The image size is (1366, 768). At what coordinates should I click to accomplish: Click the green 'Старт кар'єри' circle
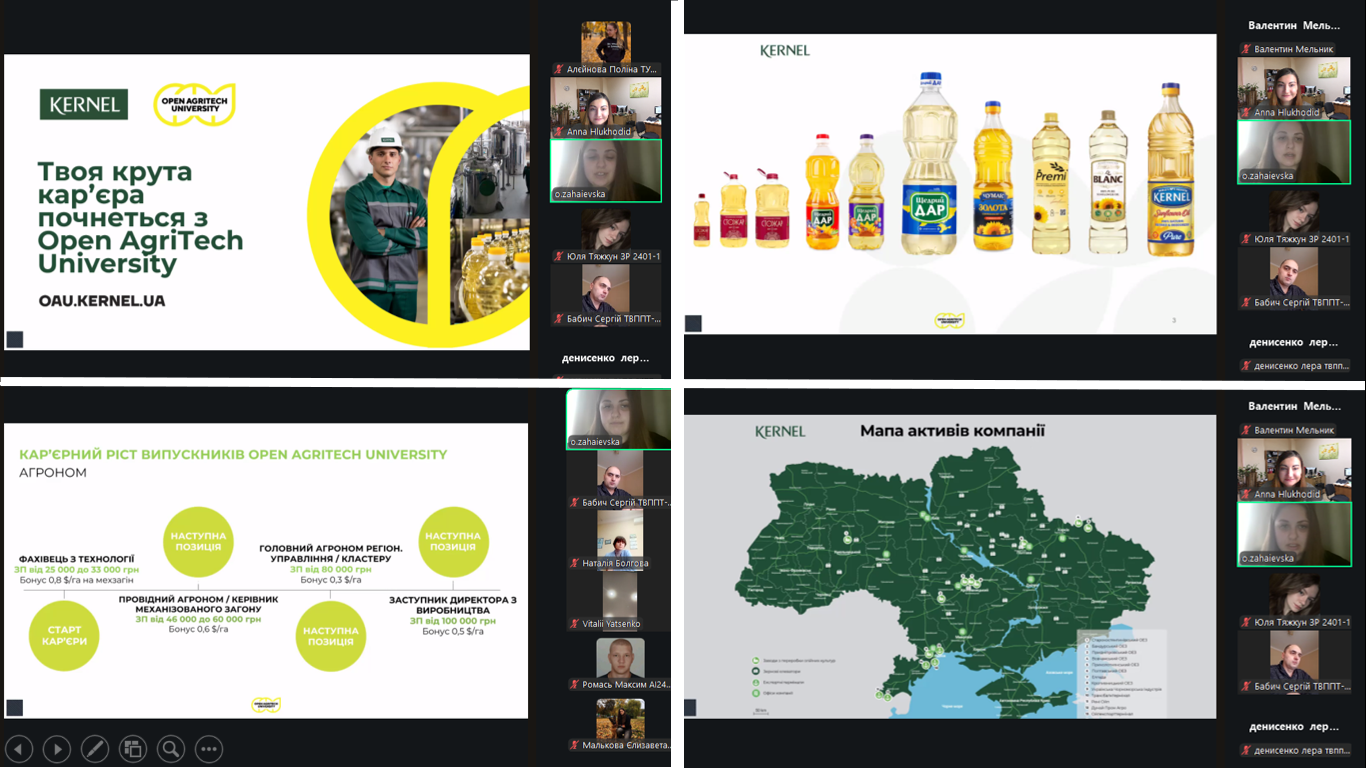coord(65,636)
